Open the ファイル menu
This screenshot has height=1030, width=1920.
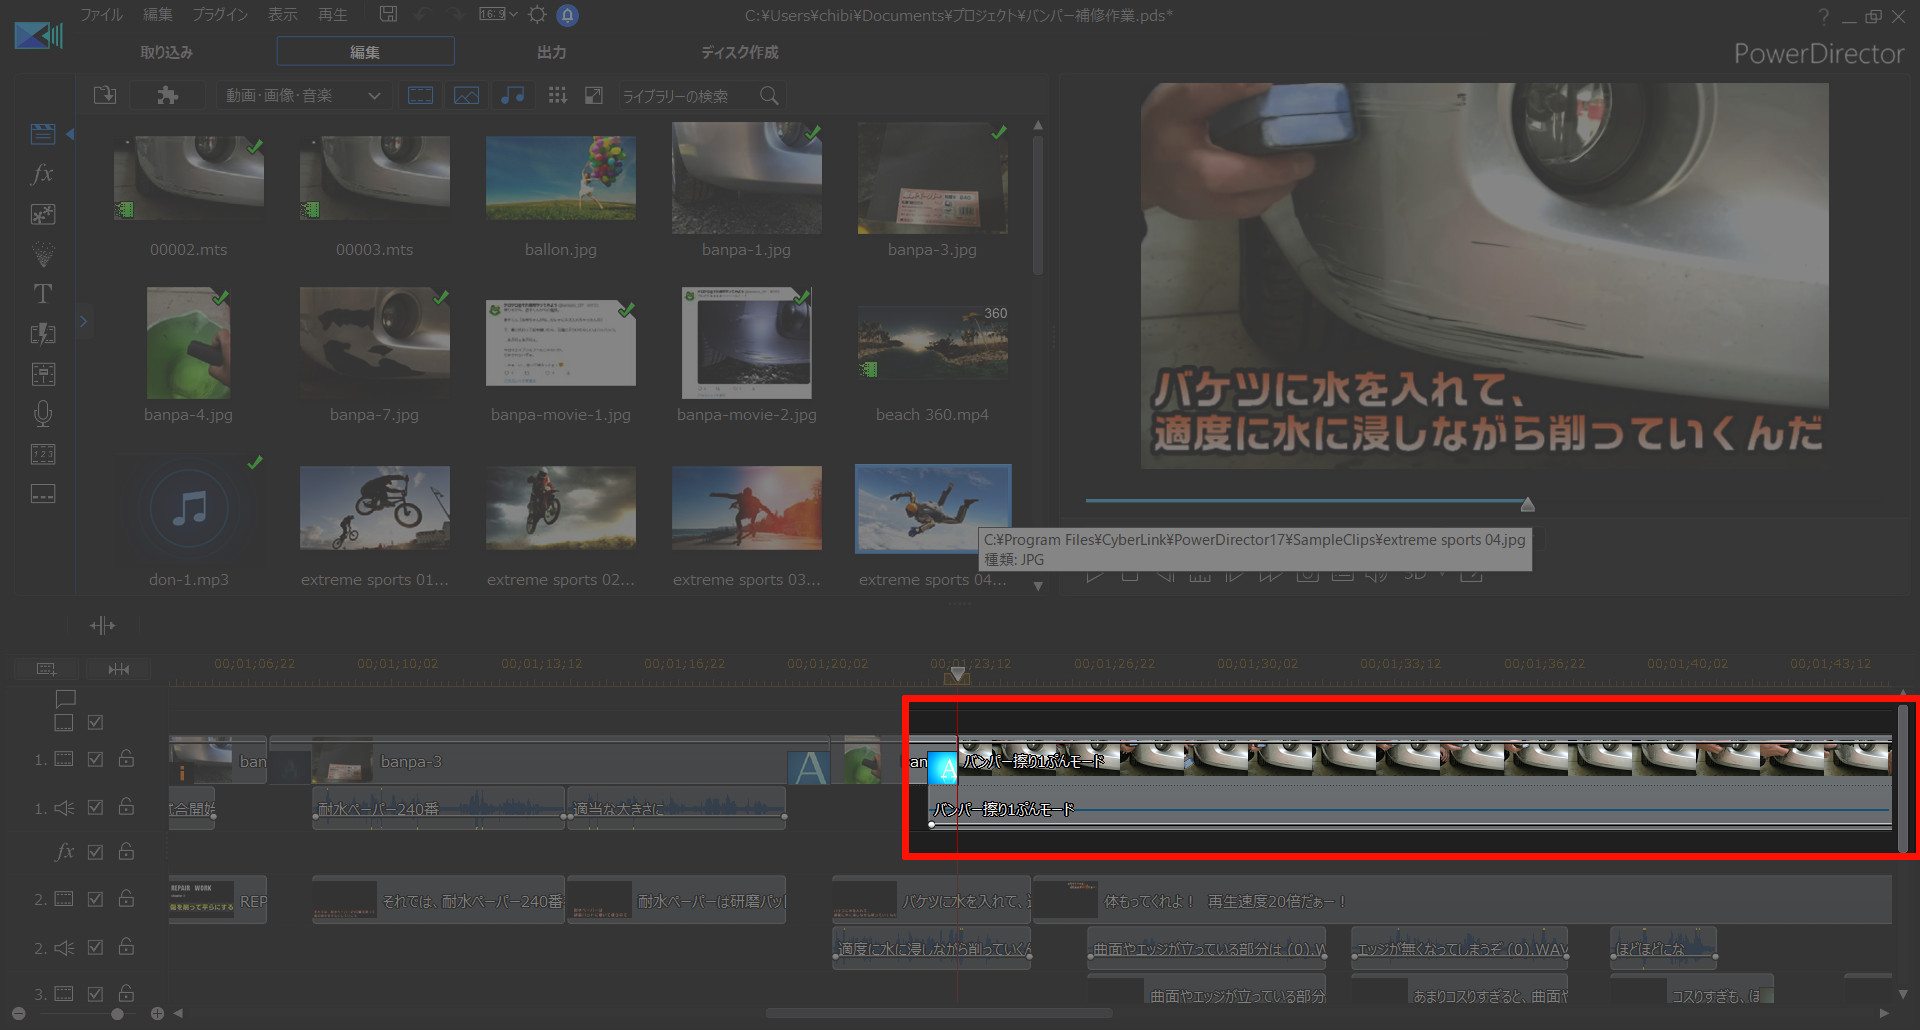[x=101, y=14]
